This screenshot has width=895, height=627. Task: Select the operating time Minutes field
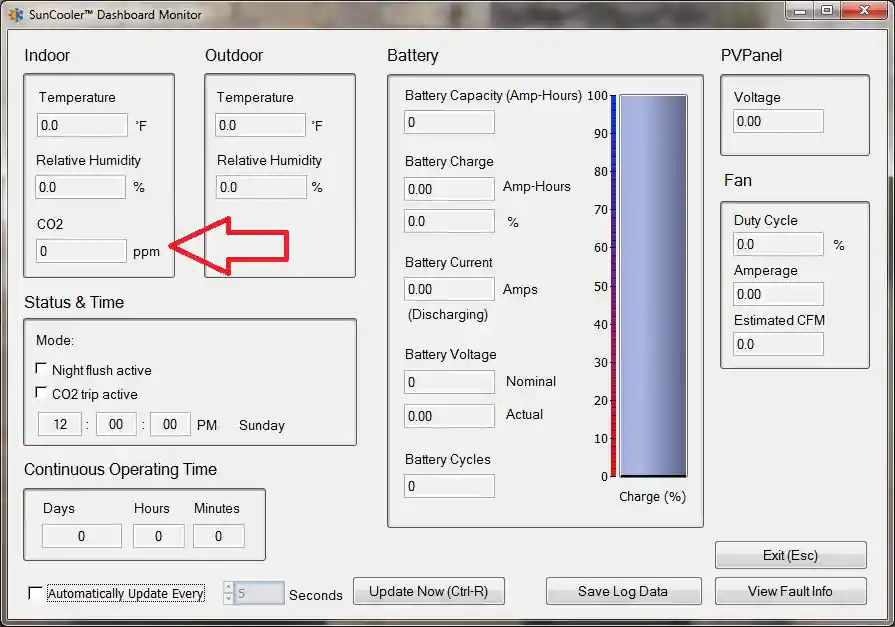click(219, 536)
